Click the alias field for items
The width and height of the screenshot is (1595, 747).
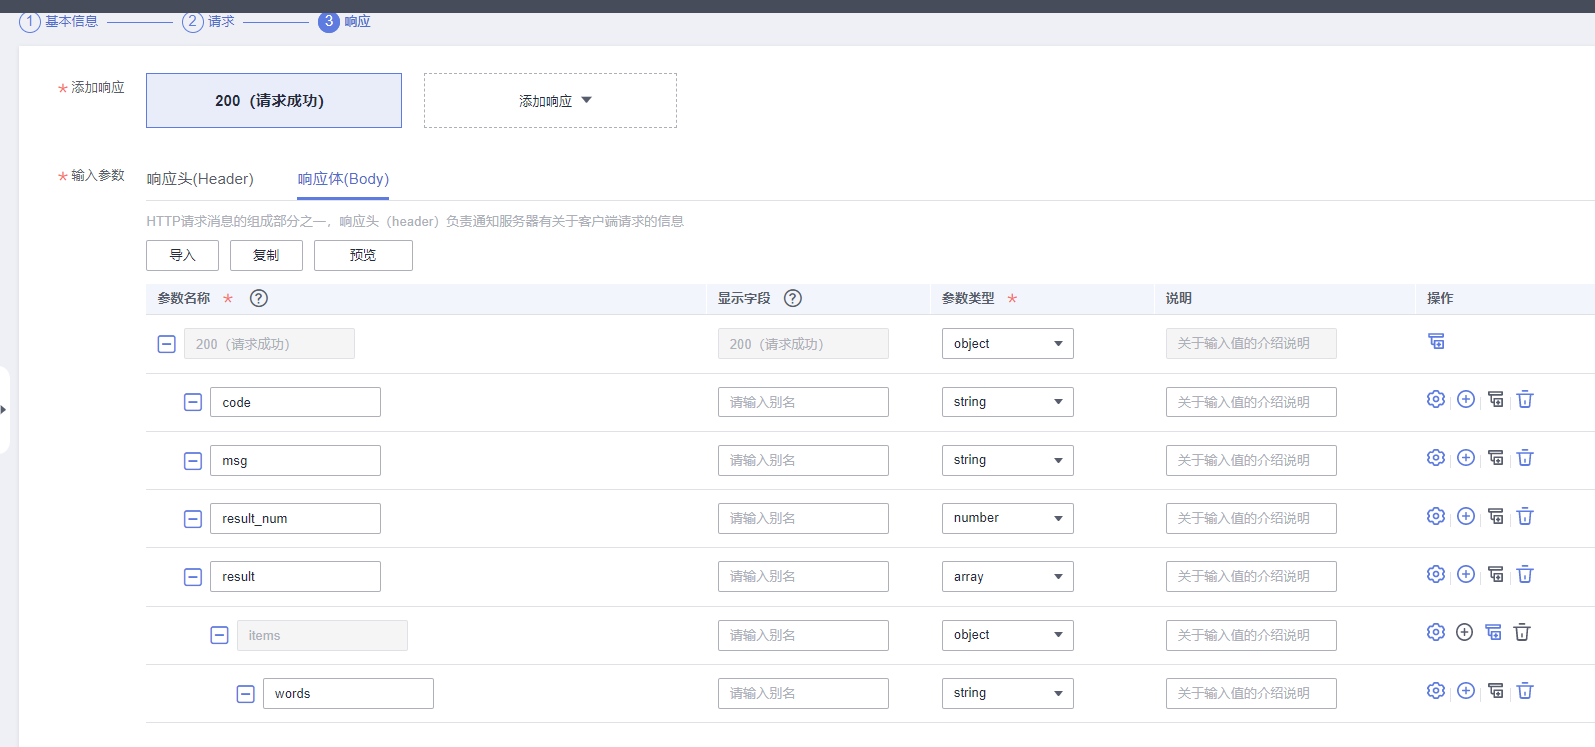[803, 635]
